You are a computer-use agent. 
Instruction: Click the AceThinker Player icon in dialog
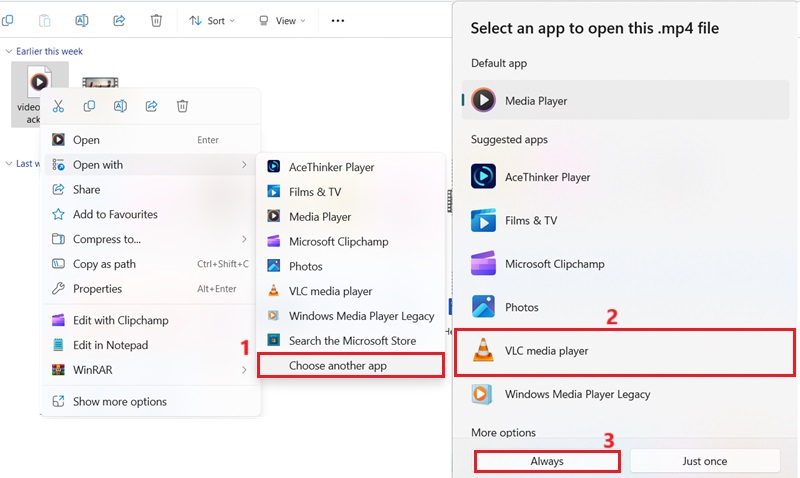click(483, 177)
